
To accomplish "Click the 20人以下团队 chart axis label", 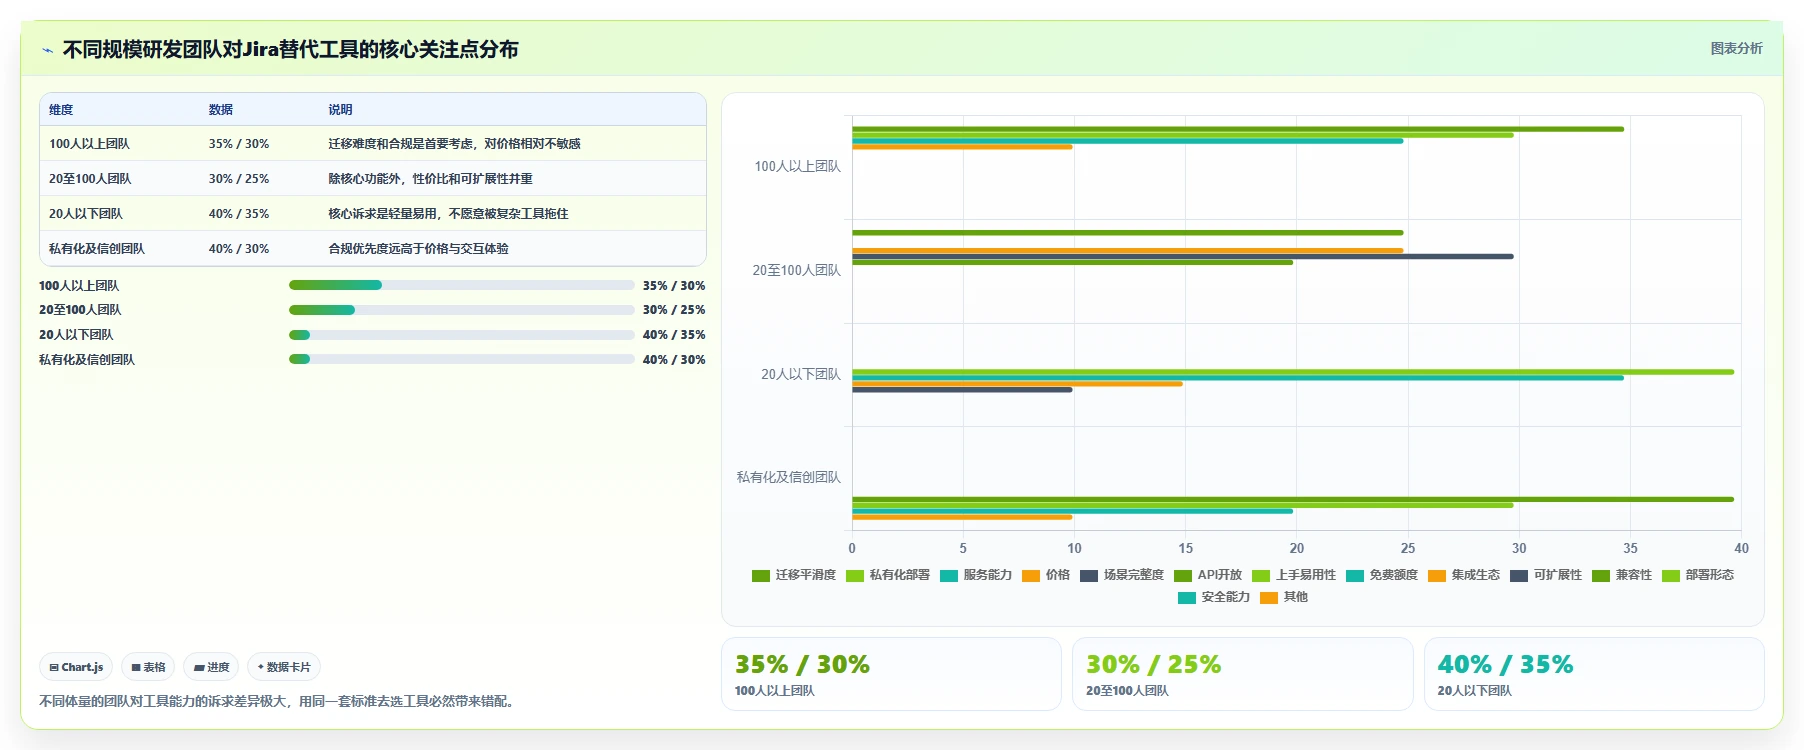I will pos(800,374).
